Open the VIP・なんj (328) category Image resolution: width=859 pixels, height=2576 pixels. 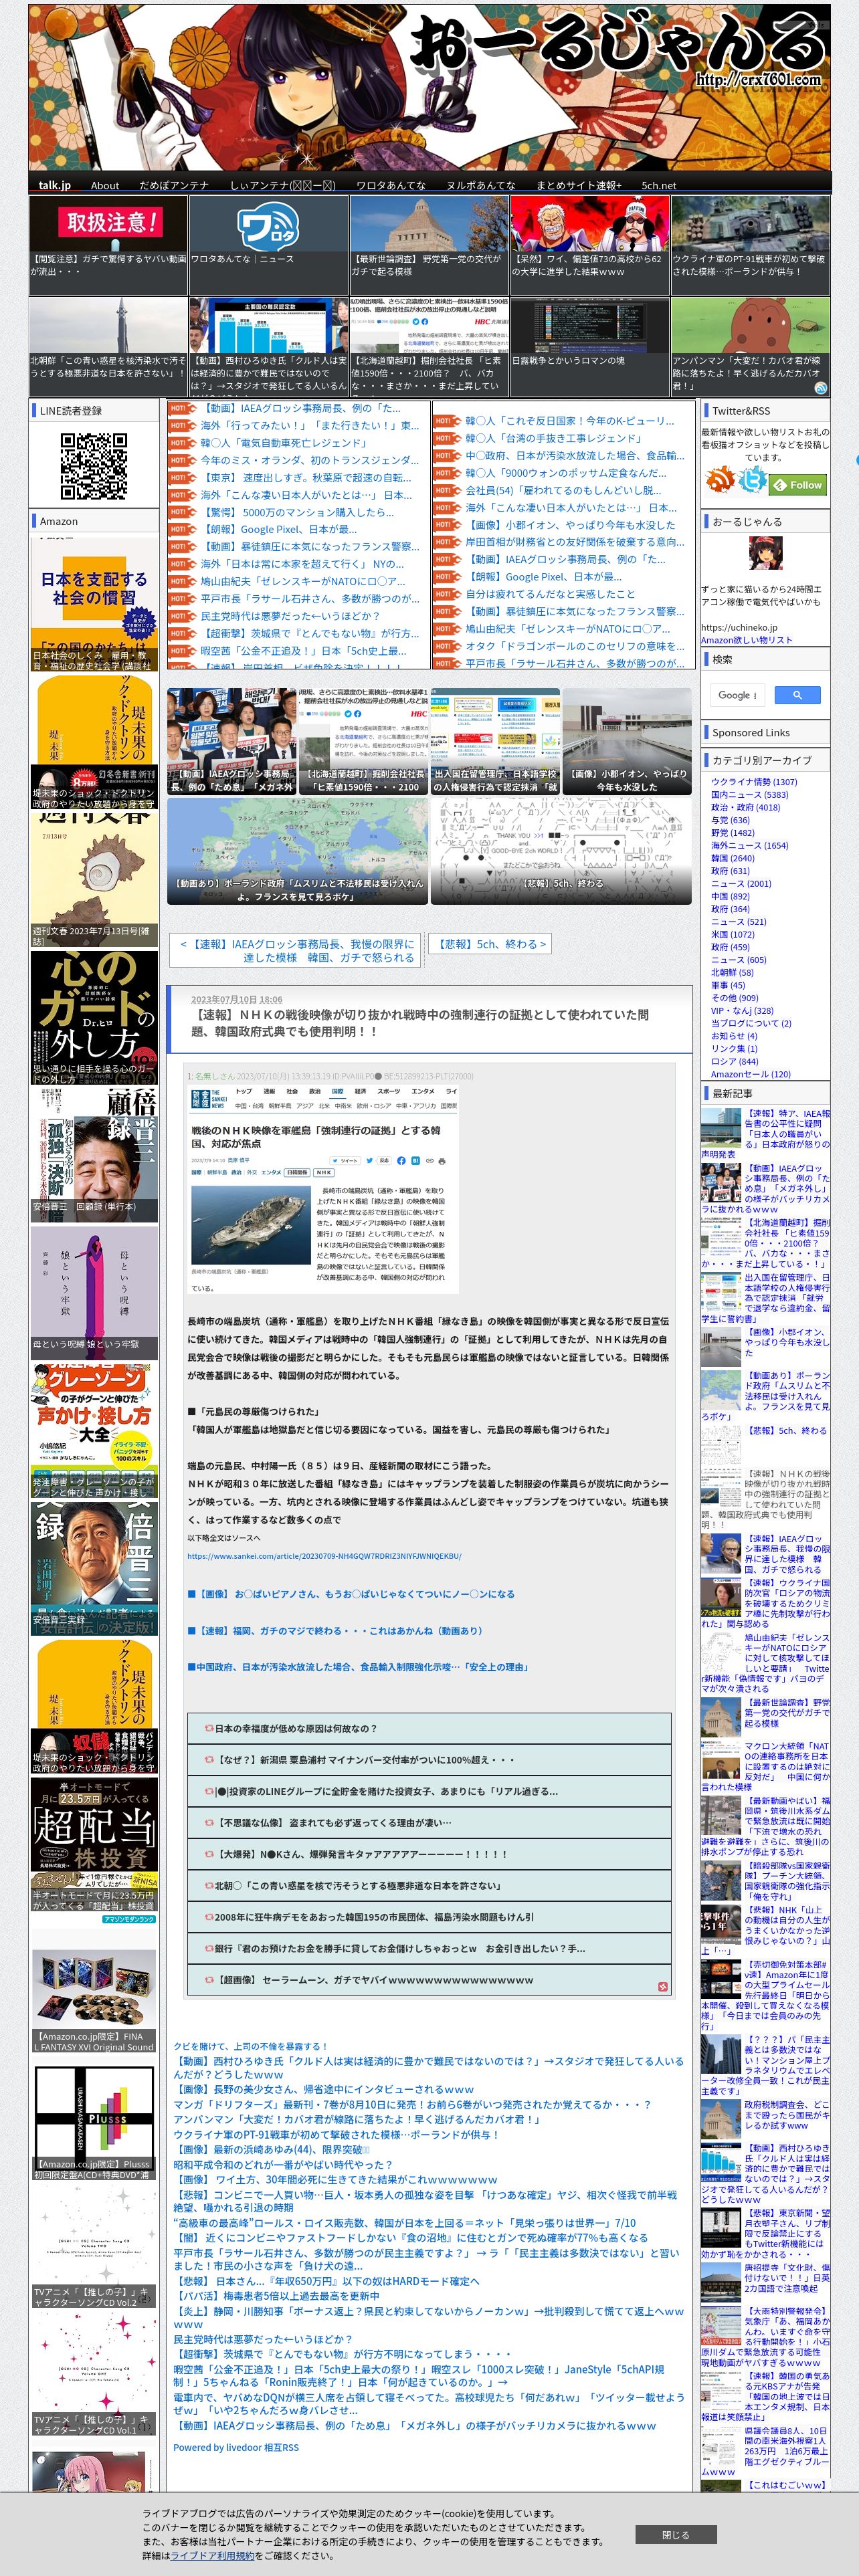[x=742, y=1010]
